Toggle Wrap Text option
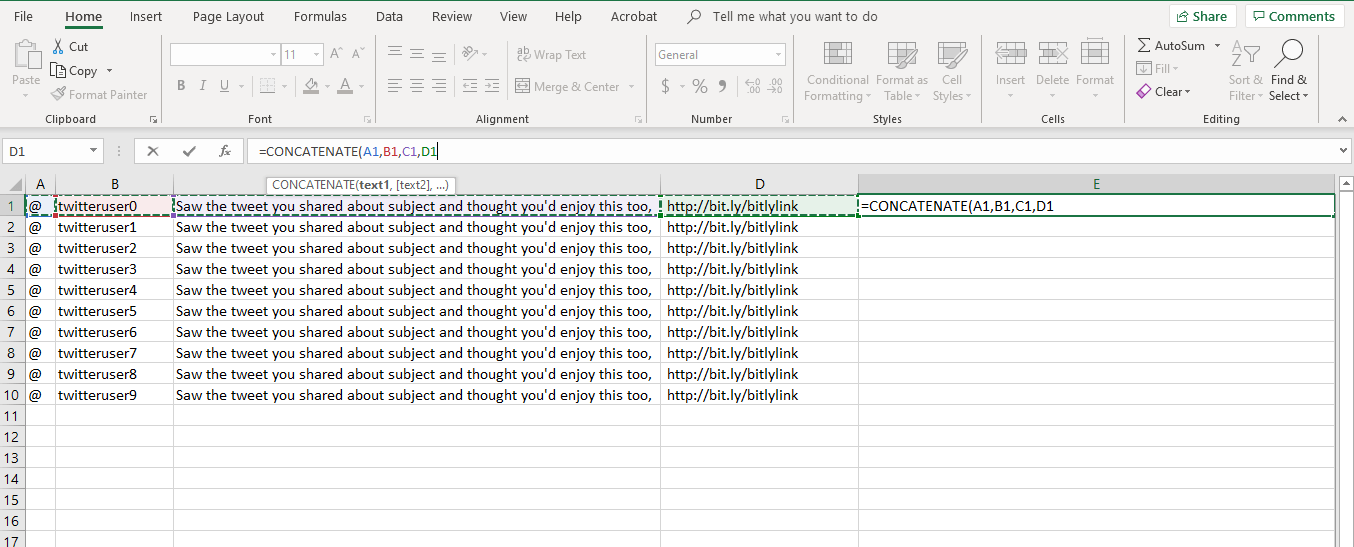The image size is (1354, 547). click(550, 55)
